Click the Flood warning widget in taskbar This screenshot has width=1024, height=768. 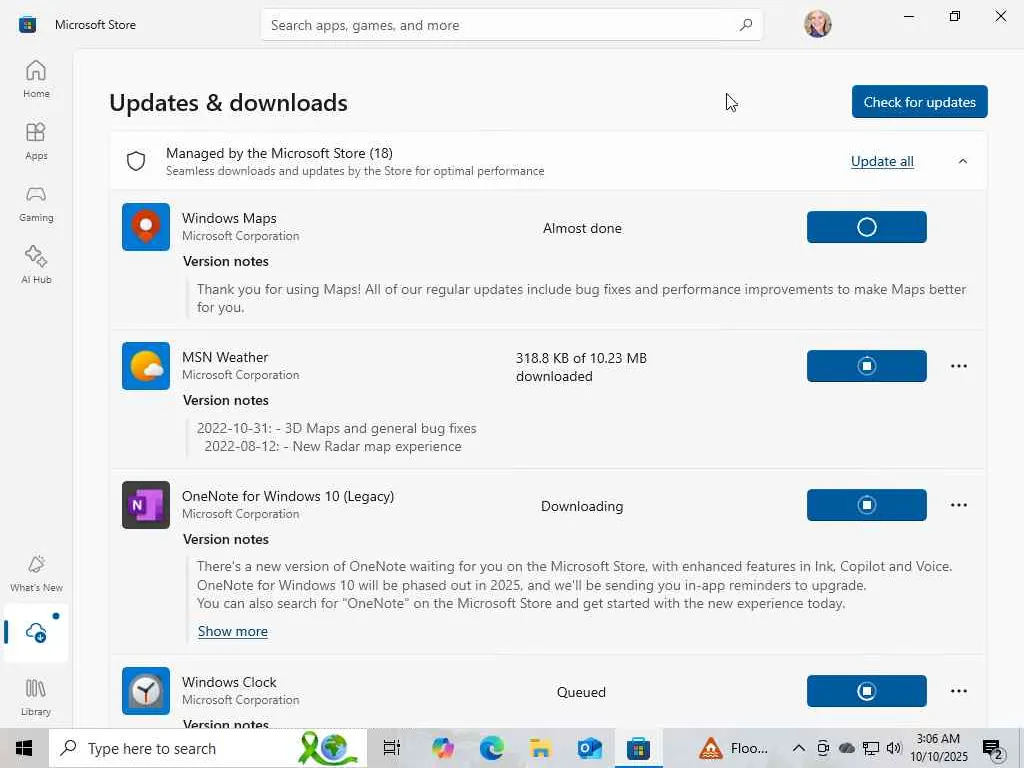(x=733, y=748)
